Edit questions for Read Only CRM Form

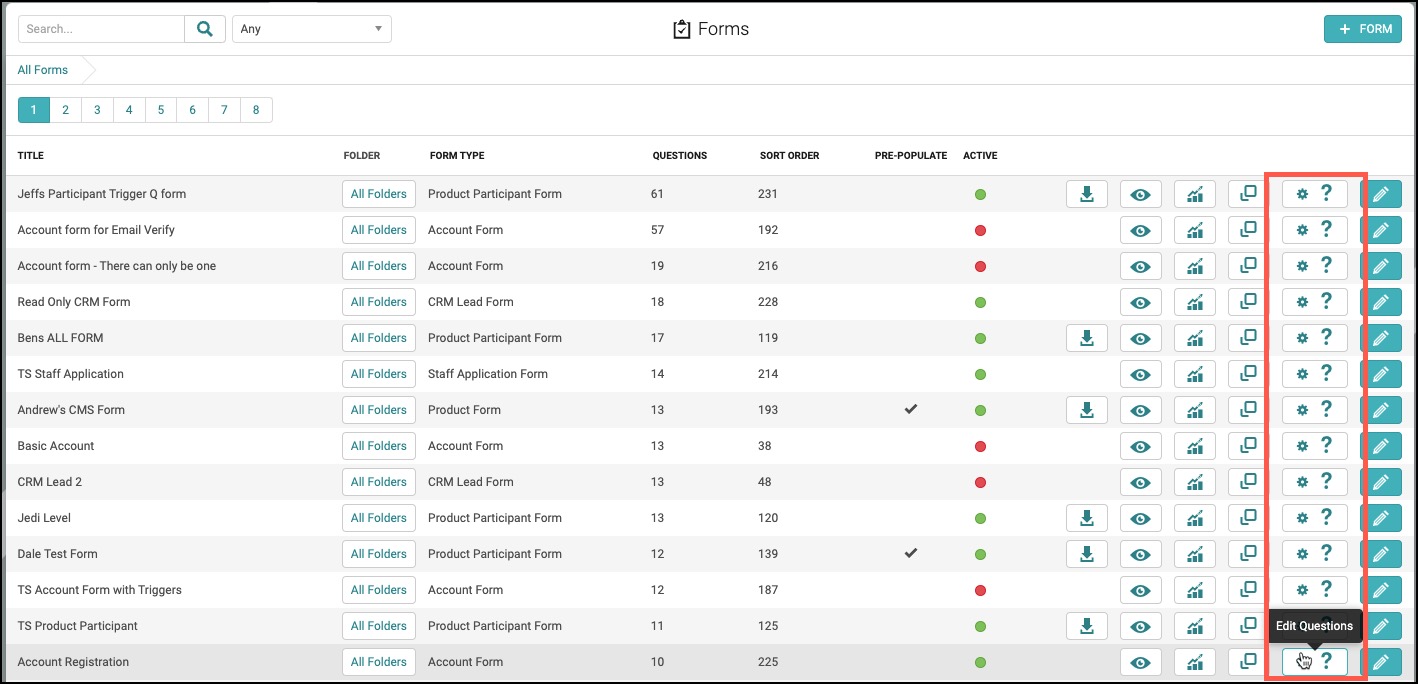[1315, 302]
